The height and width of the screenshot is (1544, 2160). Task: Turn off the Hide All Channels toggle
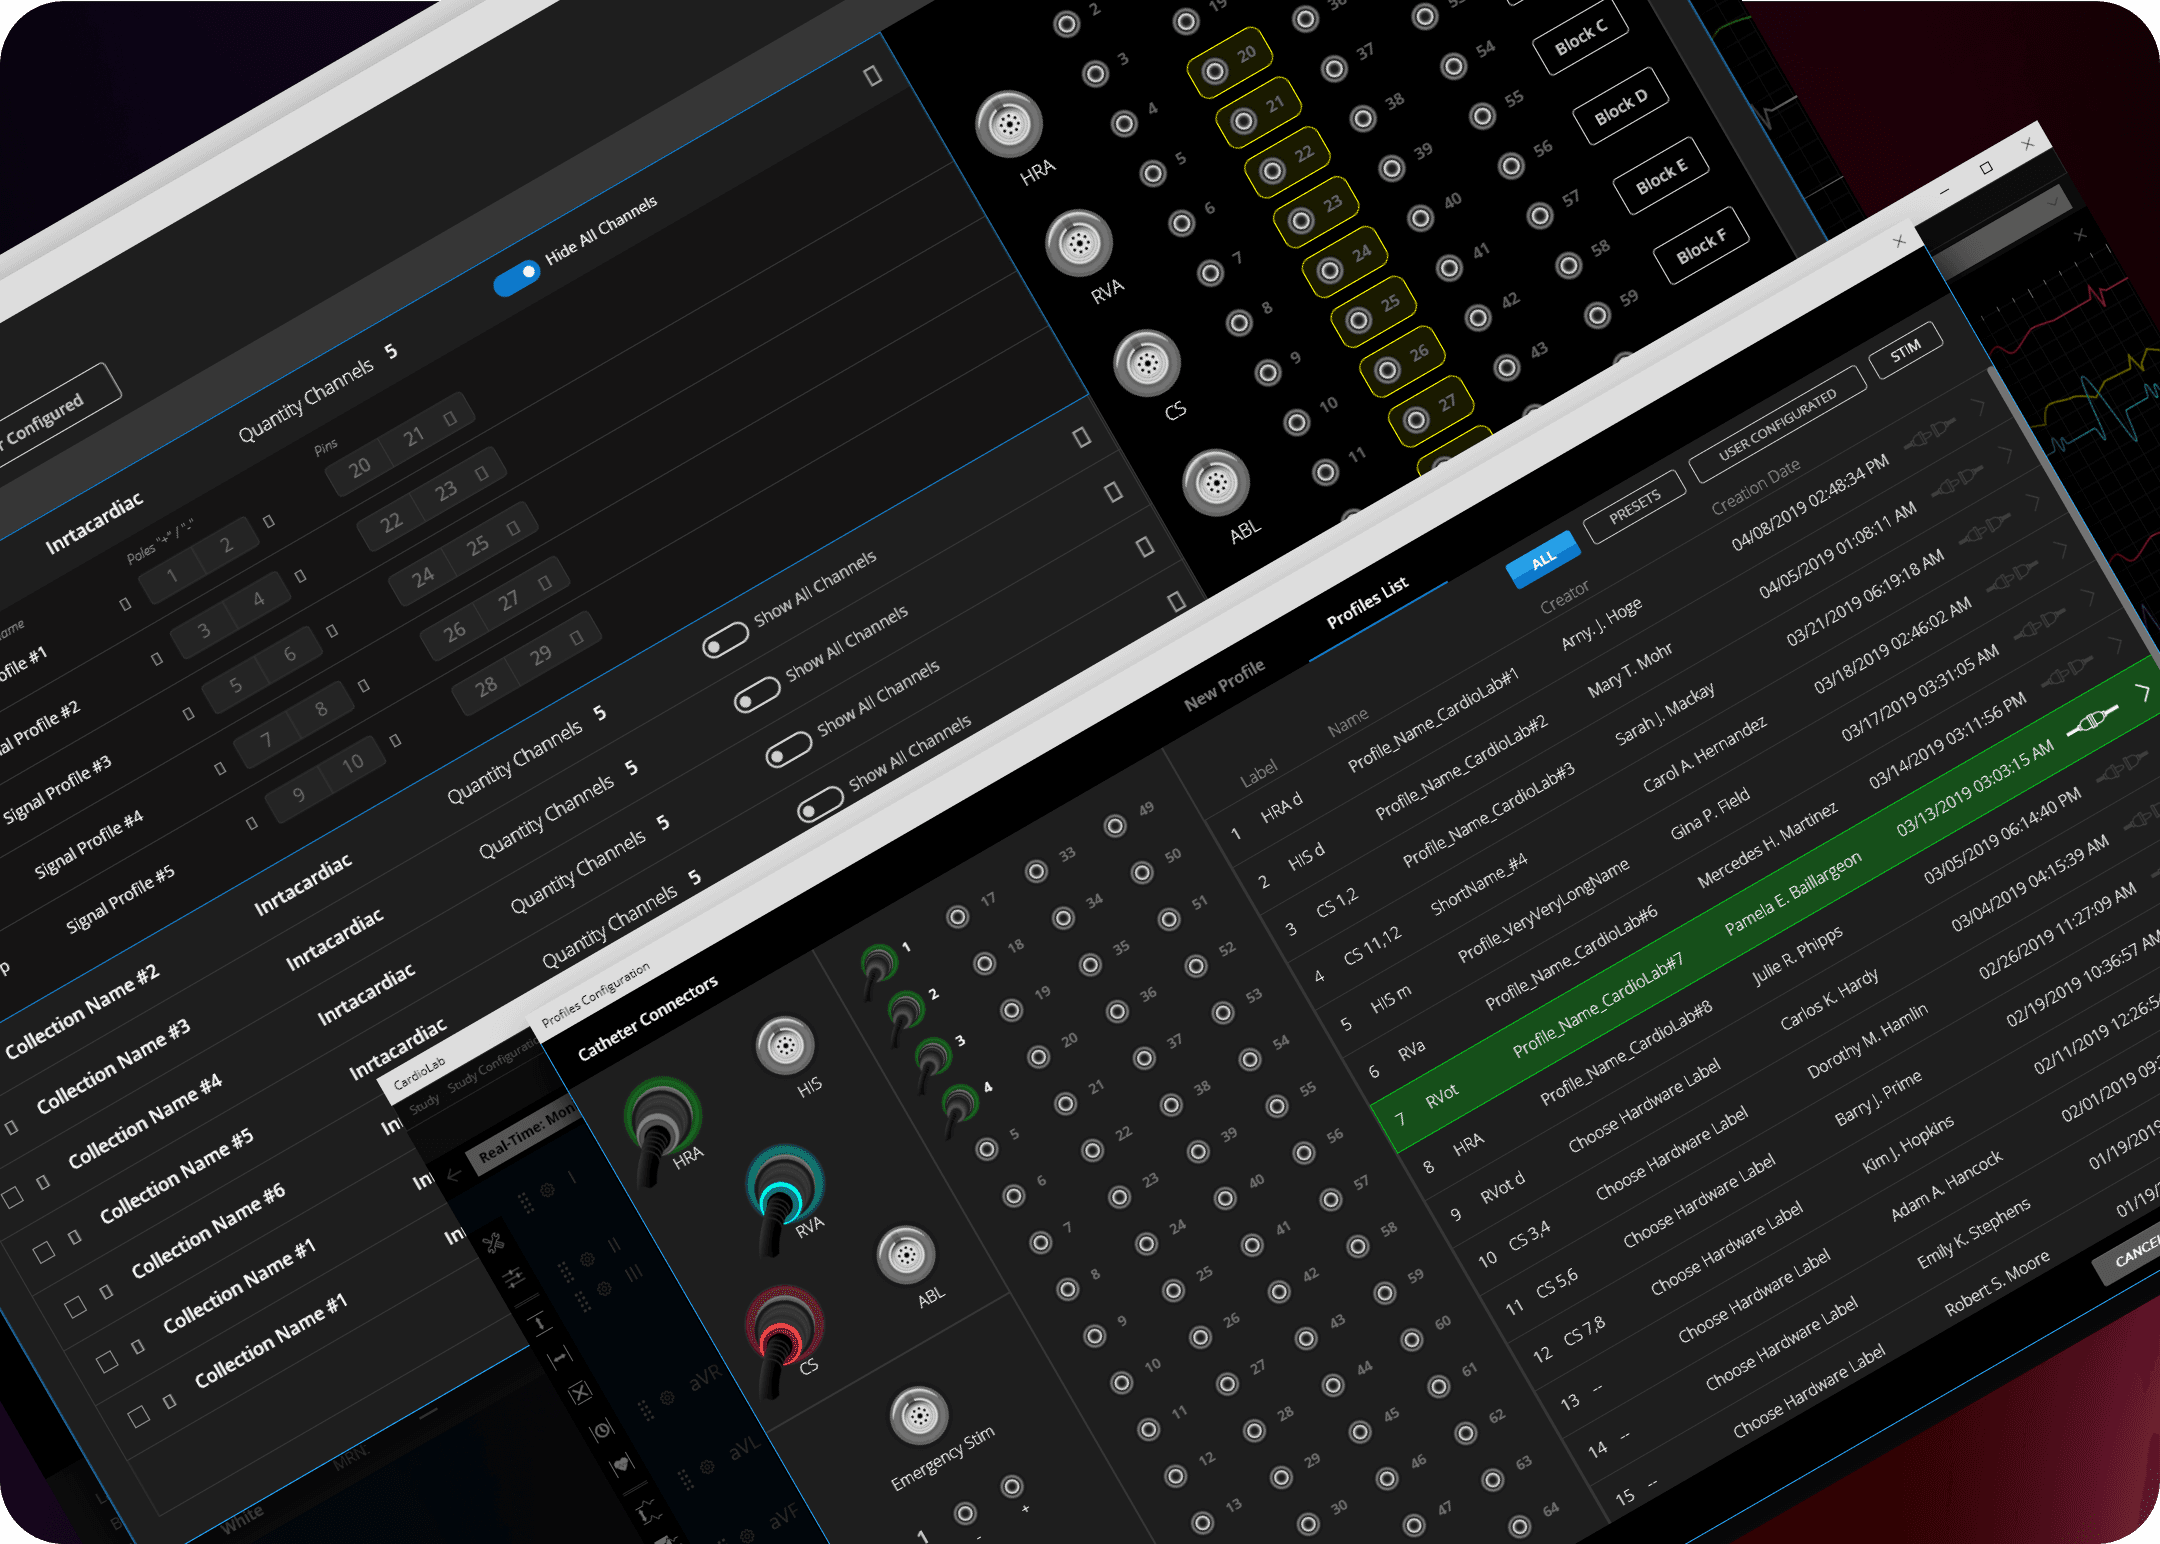[x=516, y=279]
